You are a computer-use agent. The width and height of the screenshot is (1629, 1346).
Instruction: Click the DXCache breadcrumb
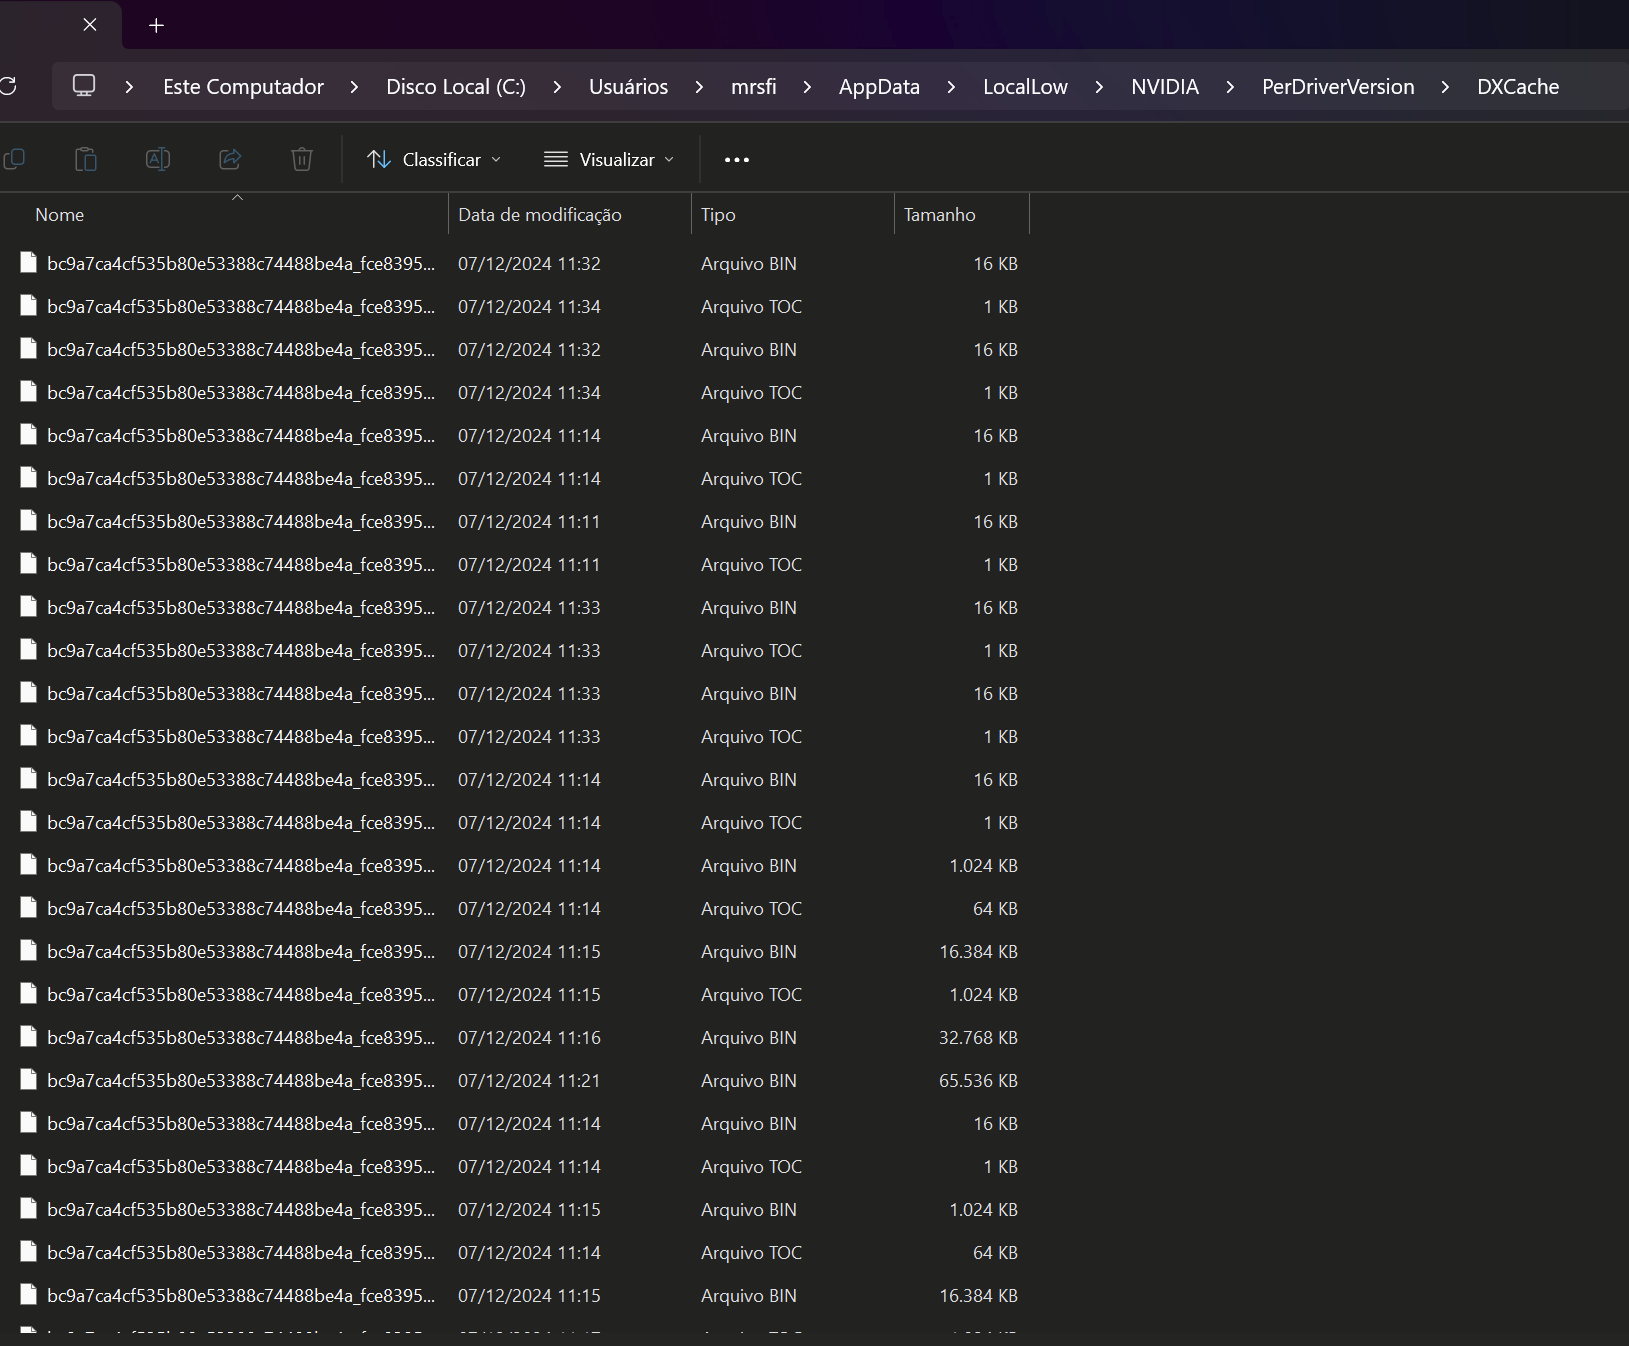pos(1518,87)
